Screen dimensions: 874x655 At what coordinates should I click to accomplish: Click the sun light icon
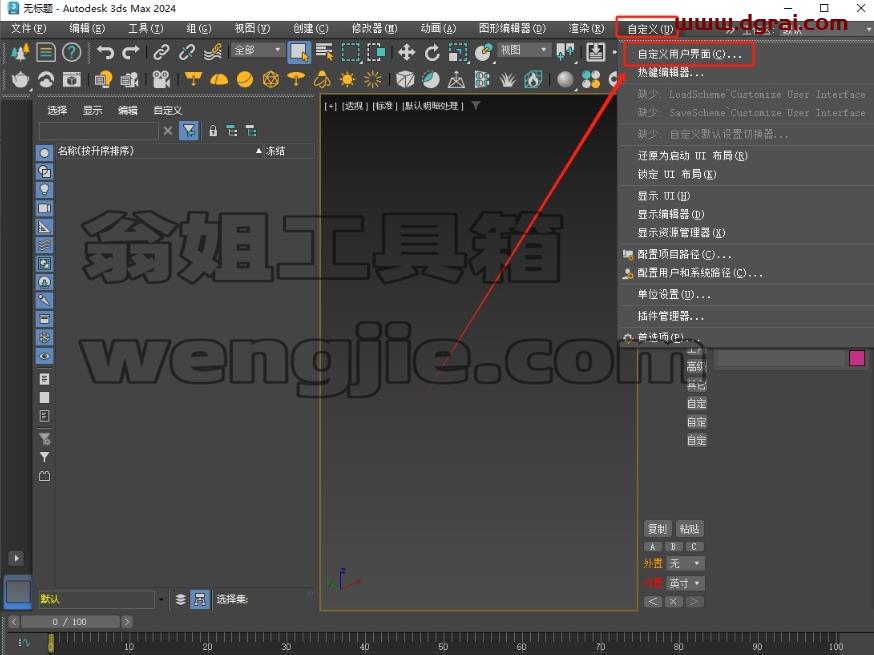click(347, 80)
